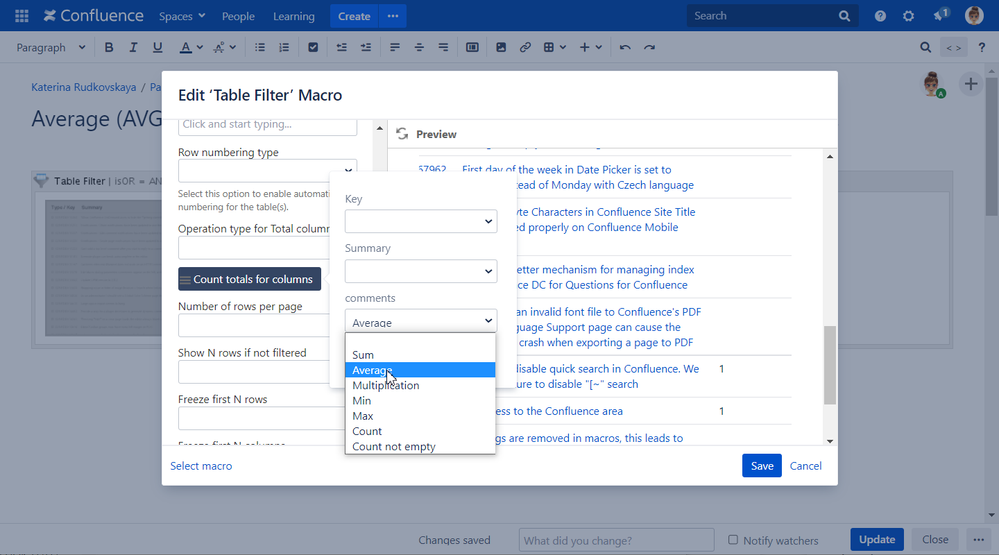Refresh the macro preview
999x555 pixels.
click(x=402, y=134)
